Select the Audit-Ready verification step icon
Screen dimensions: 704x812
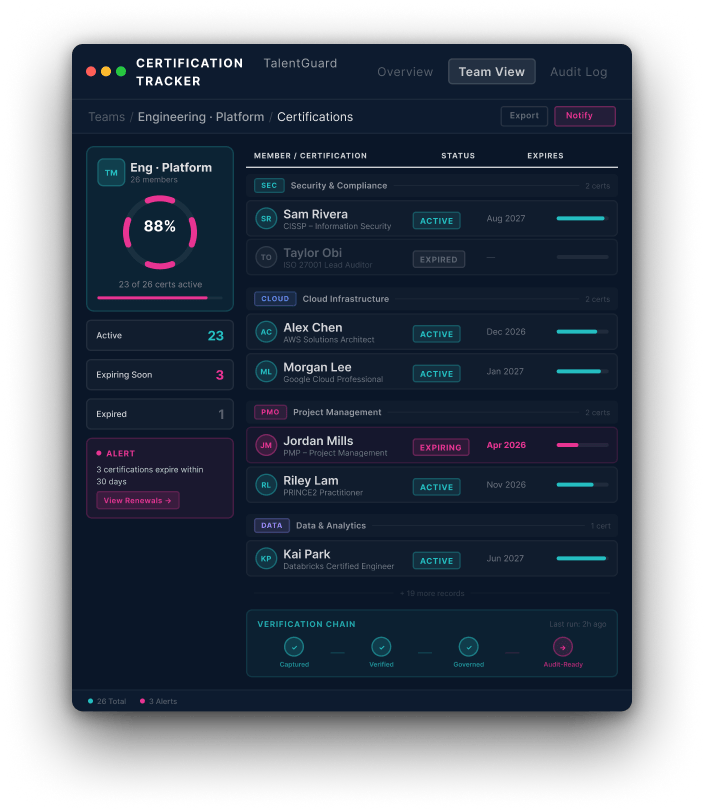pos(563,647)
